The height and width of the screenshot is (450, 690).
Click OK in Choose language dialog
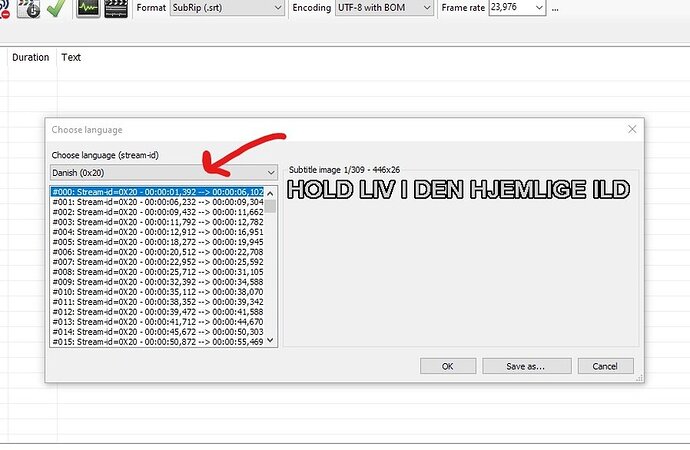tap(448, 366)
